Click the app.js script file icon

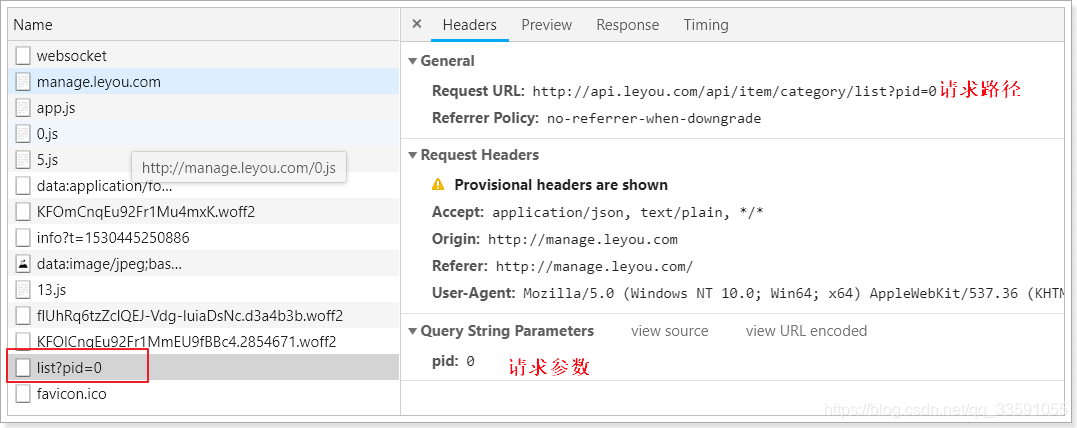click(x=23, y=108)
